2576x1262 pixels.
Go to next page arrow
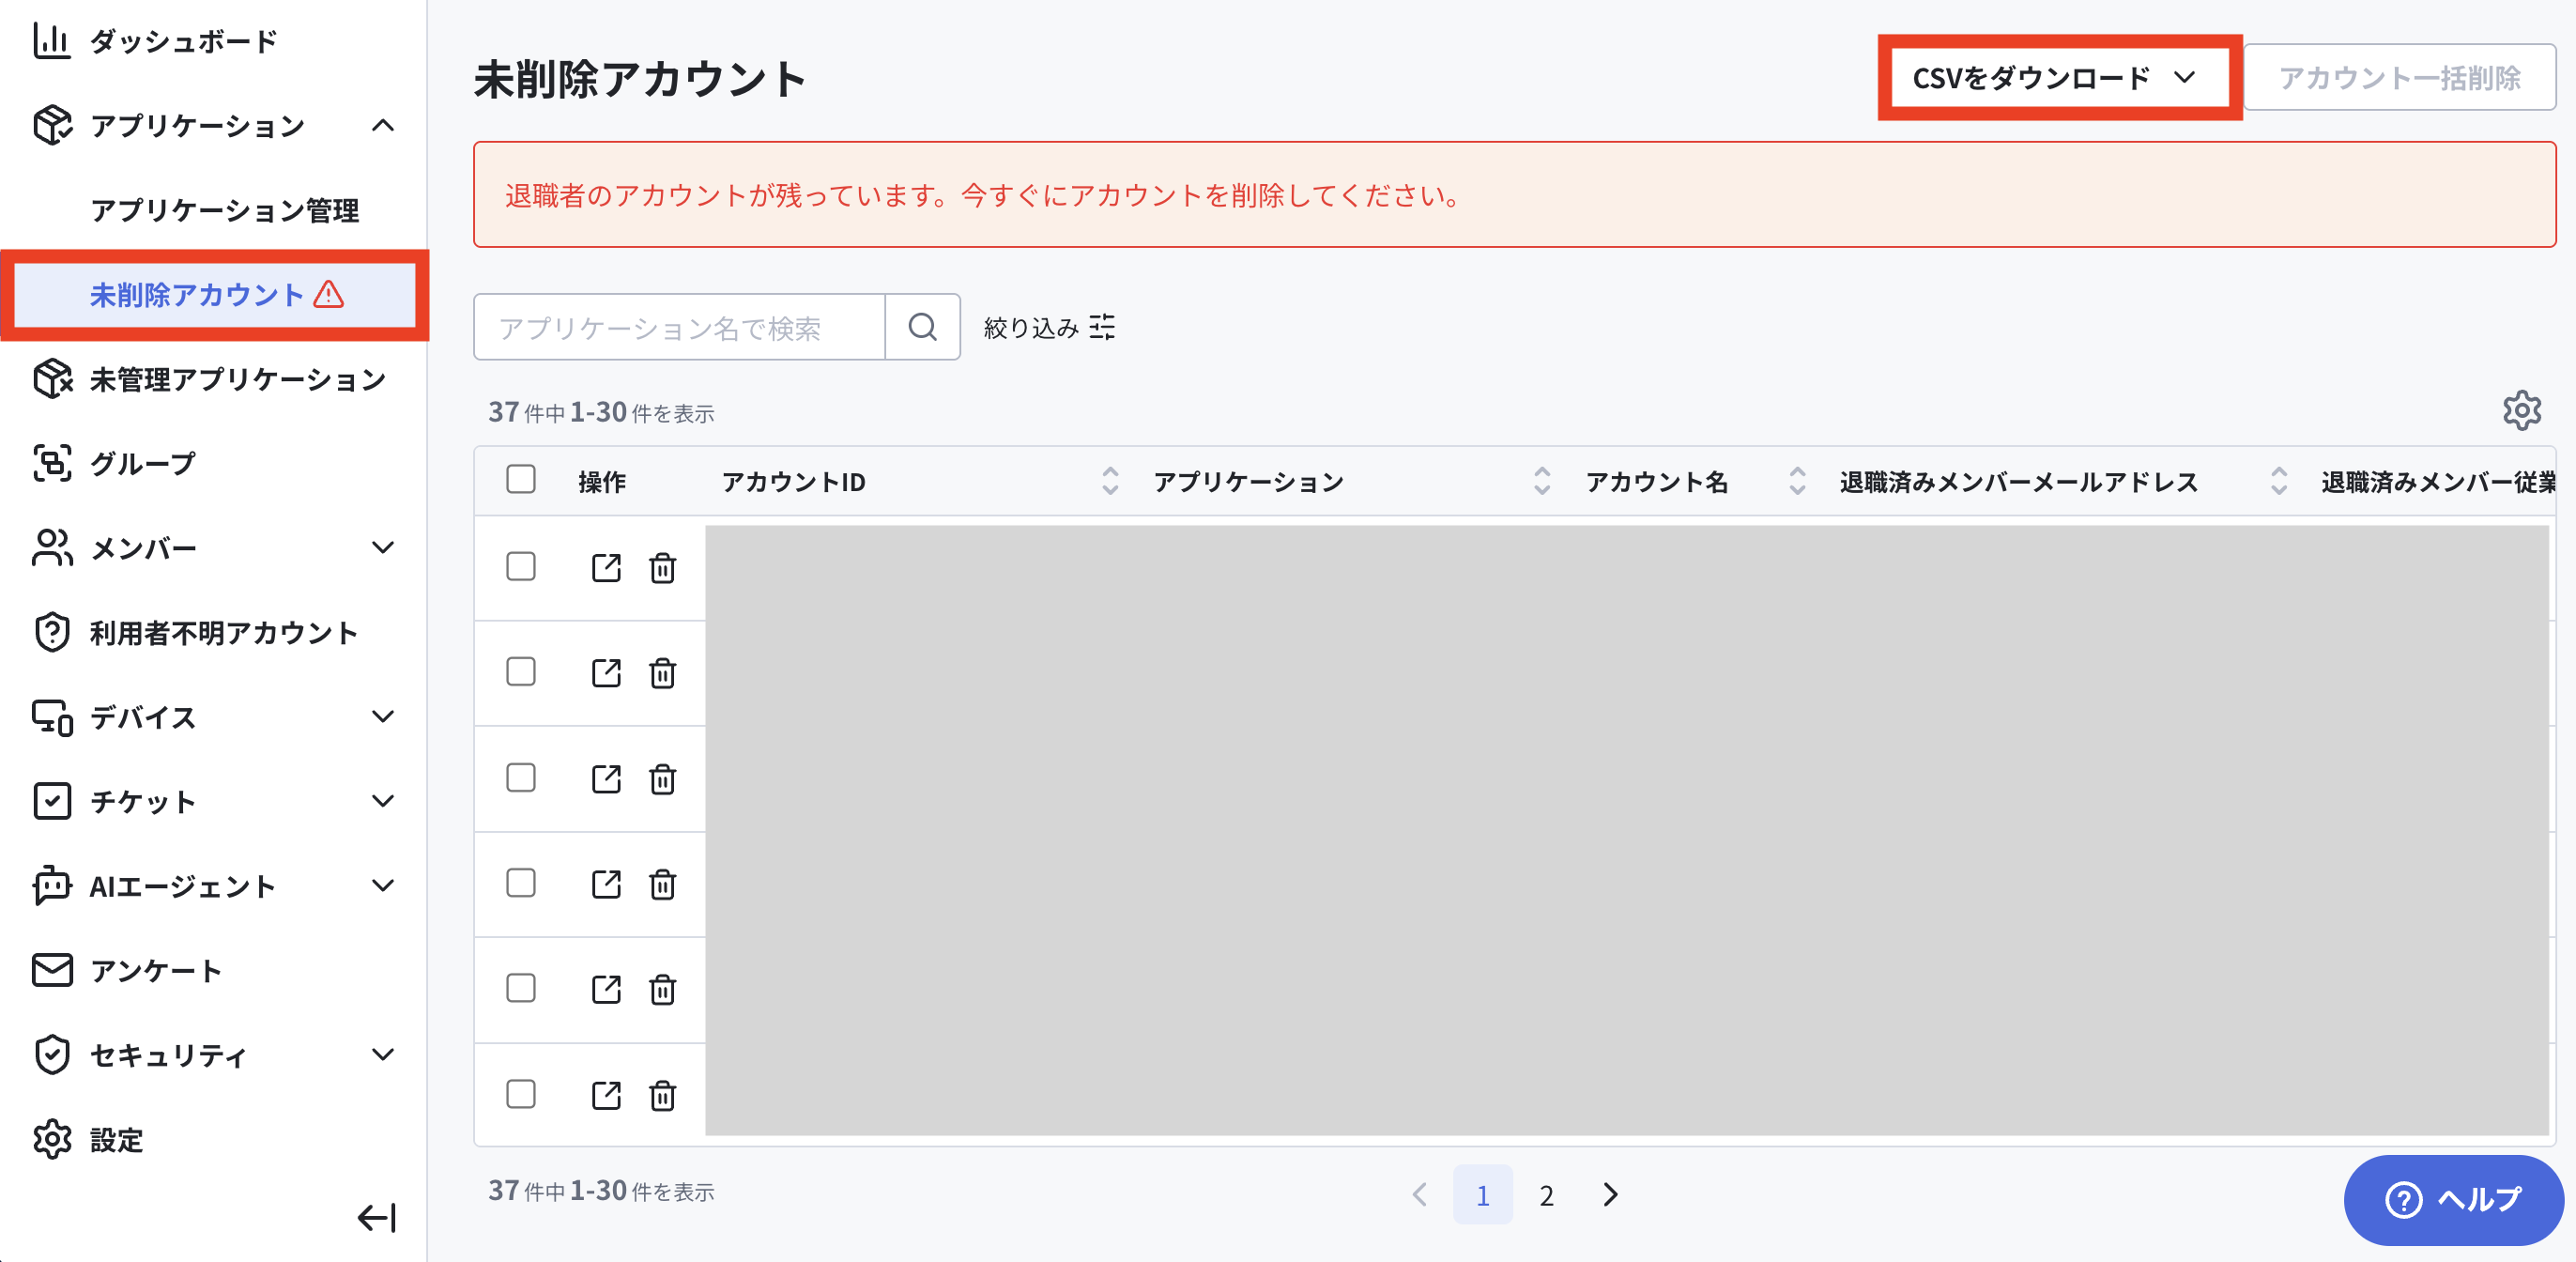[x=1610, y=1194]
